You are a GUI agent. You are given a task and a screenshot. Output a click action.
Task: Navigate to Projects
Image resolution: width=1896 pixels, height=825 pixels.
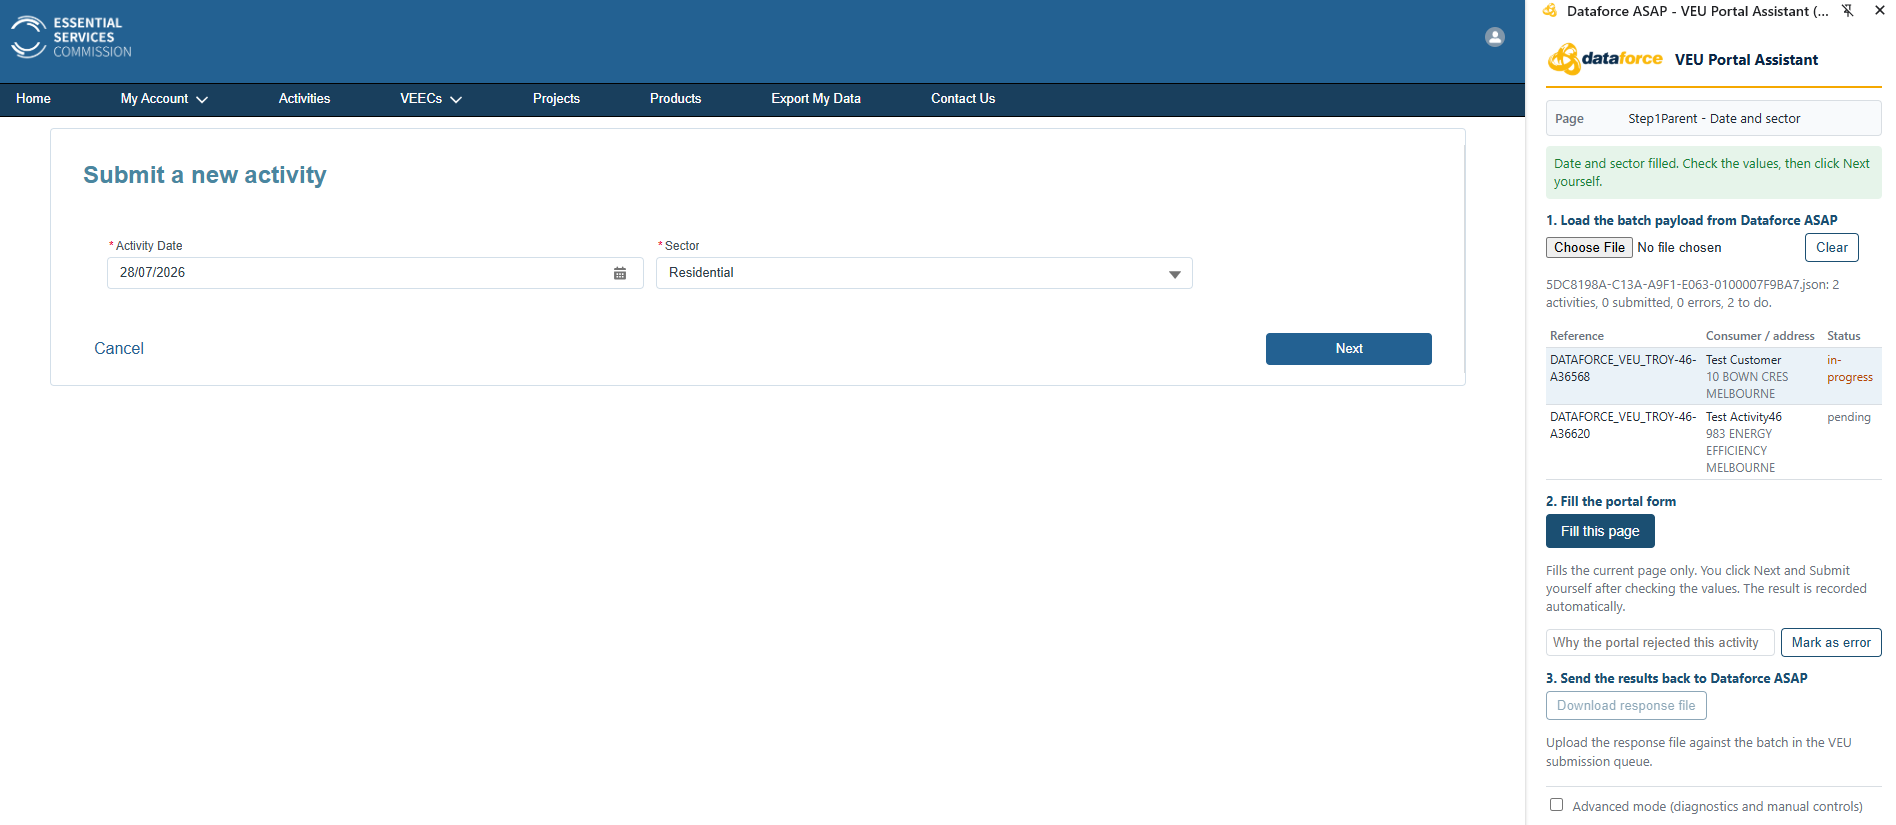556,99
